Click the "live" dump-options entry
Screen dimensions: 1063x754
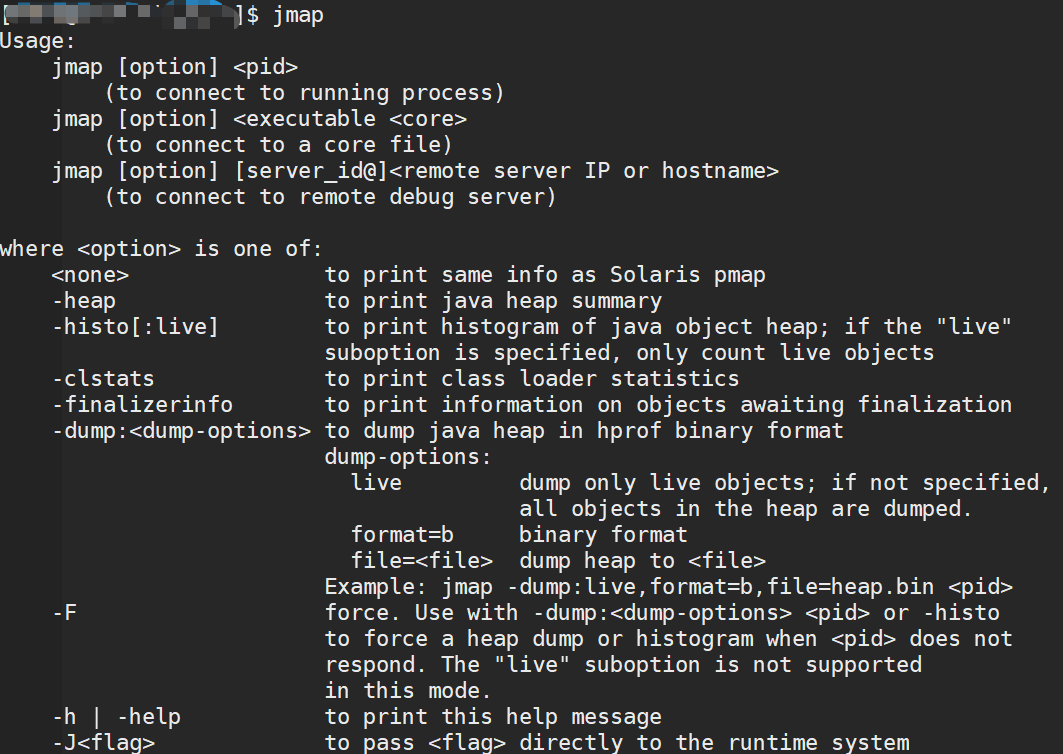(376, 483)
